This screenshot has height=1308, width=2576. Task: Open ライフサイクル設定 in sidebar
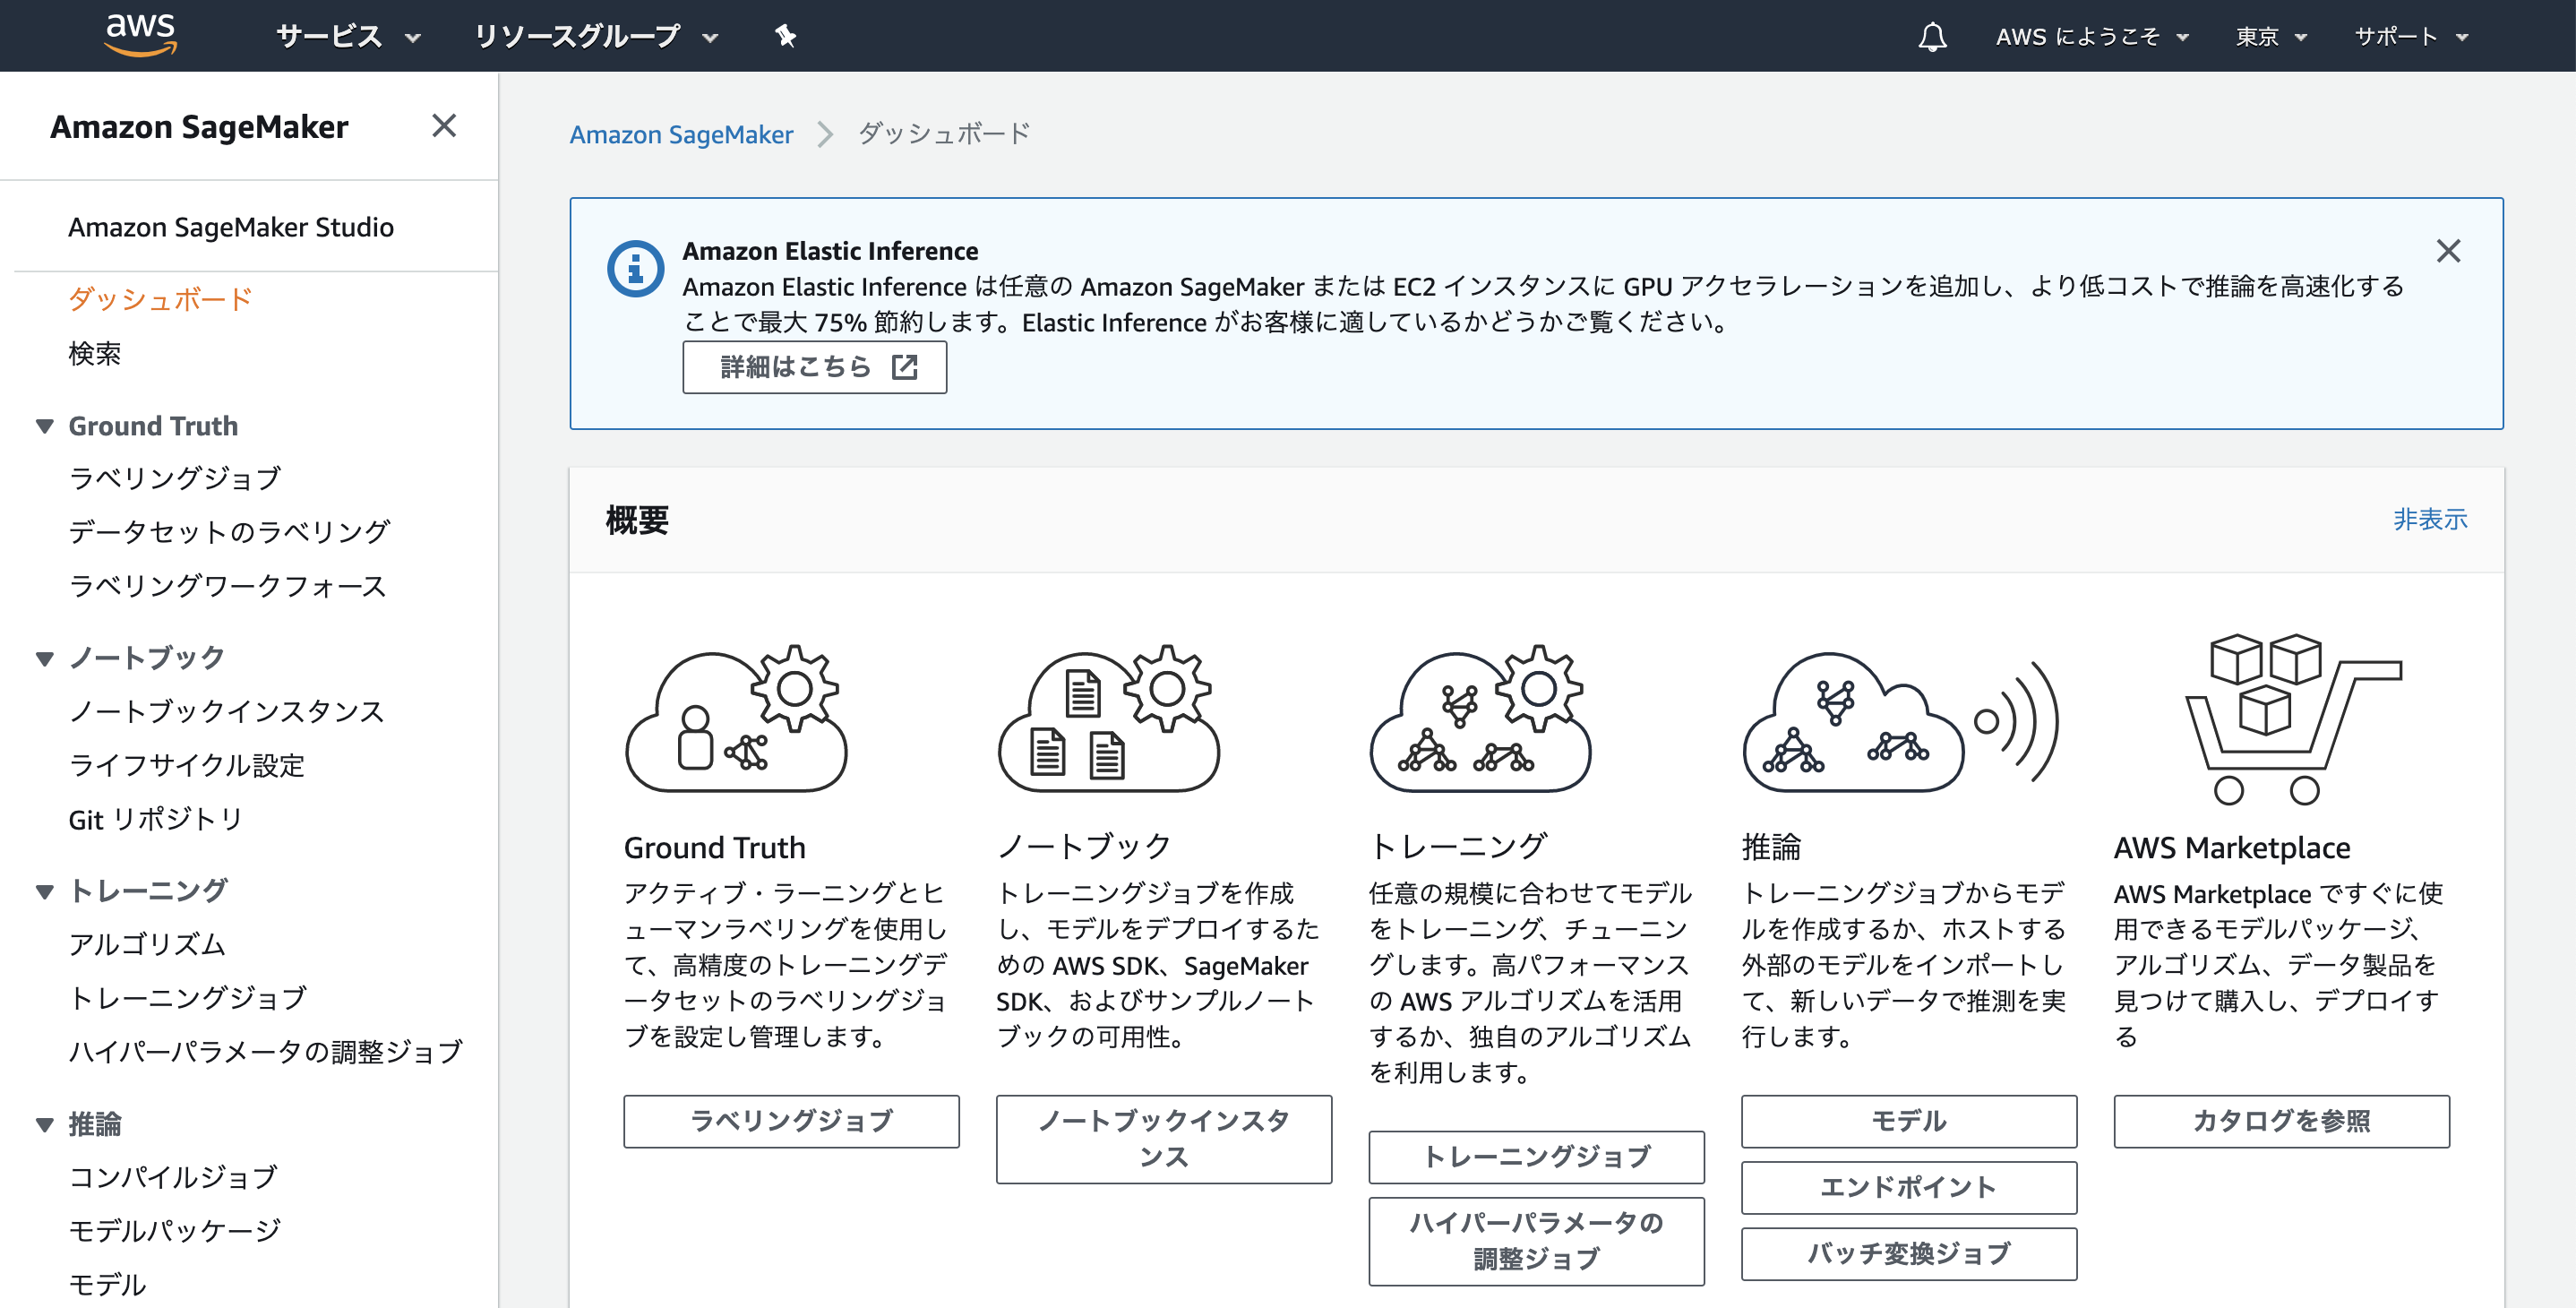click(186, 765)
